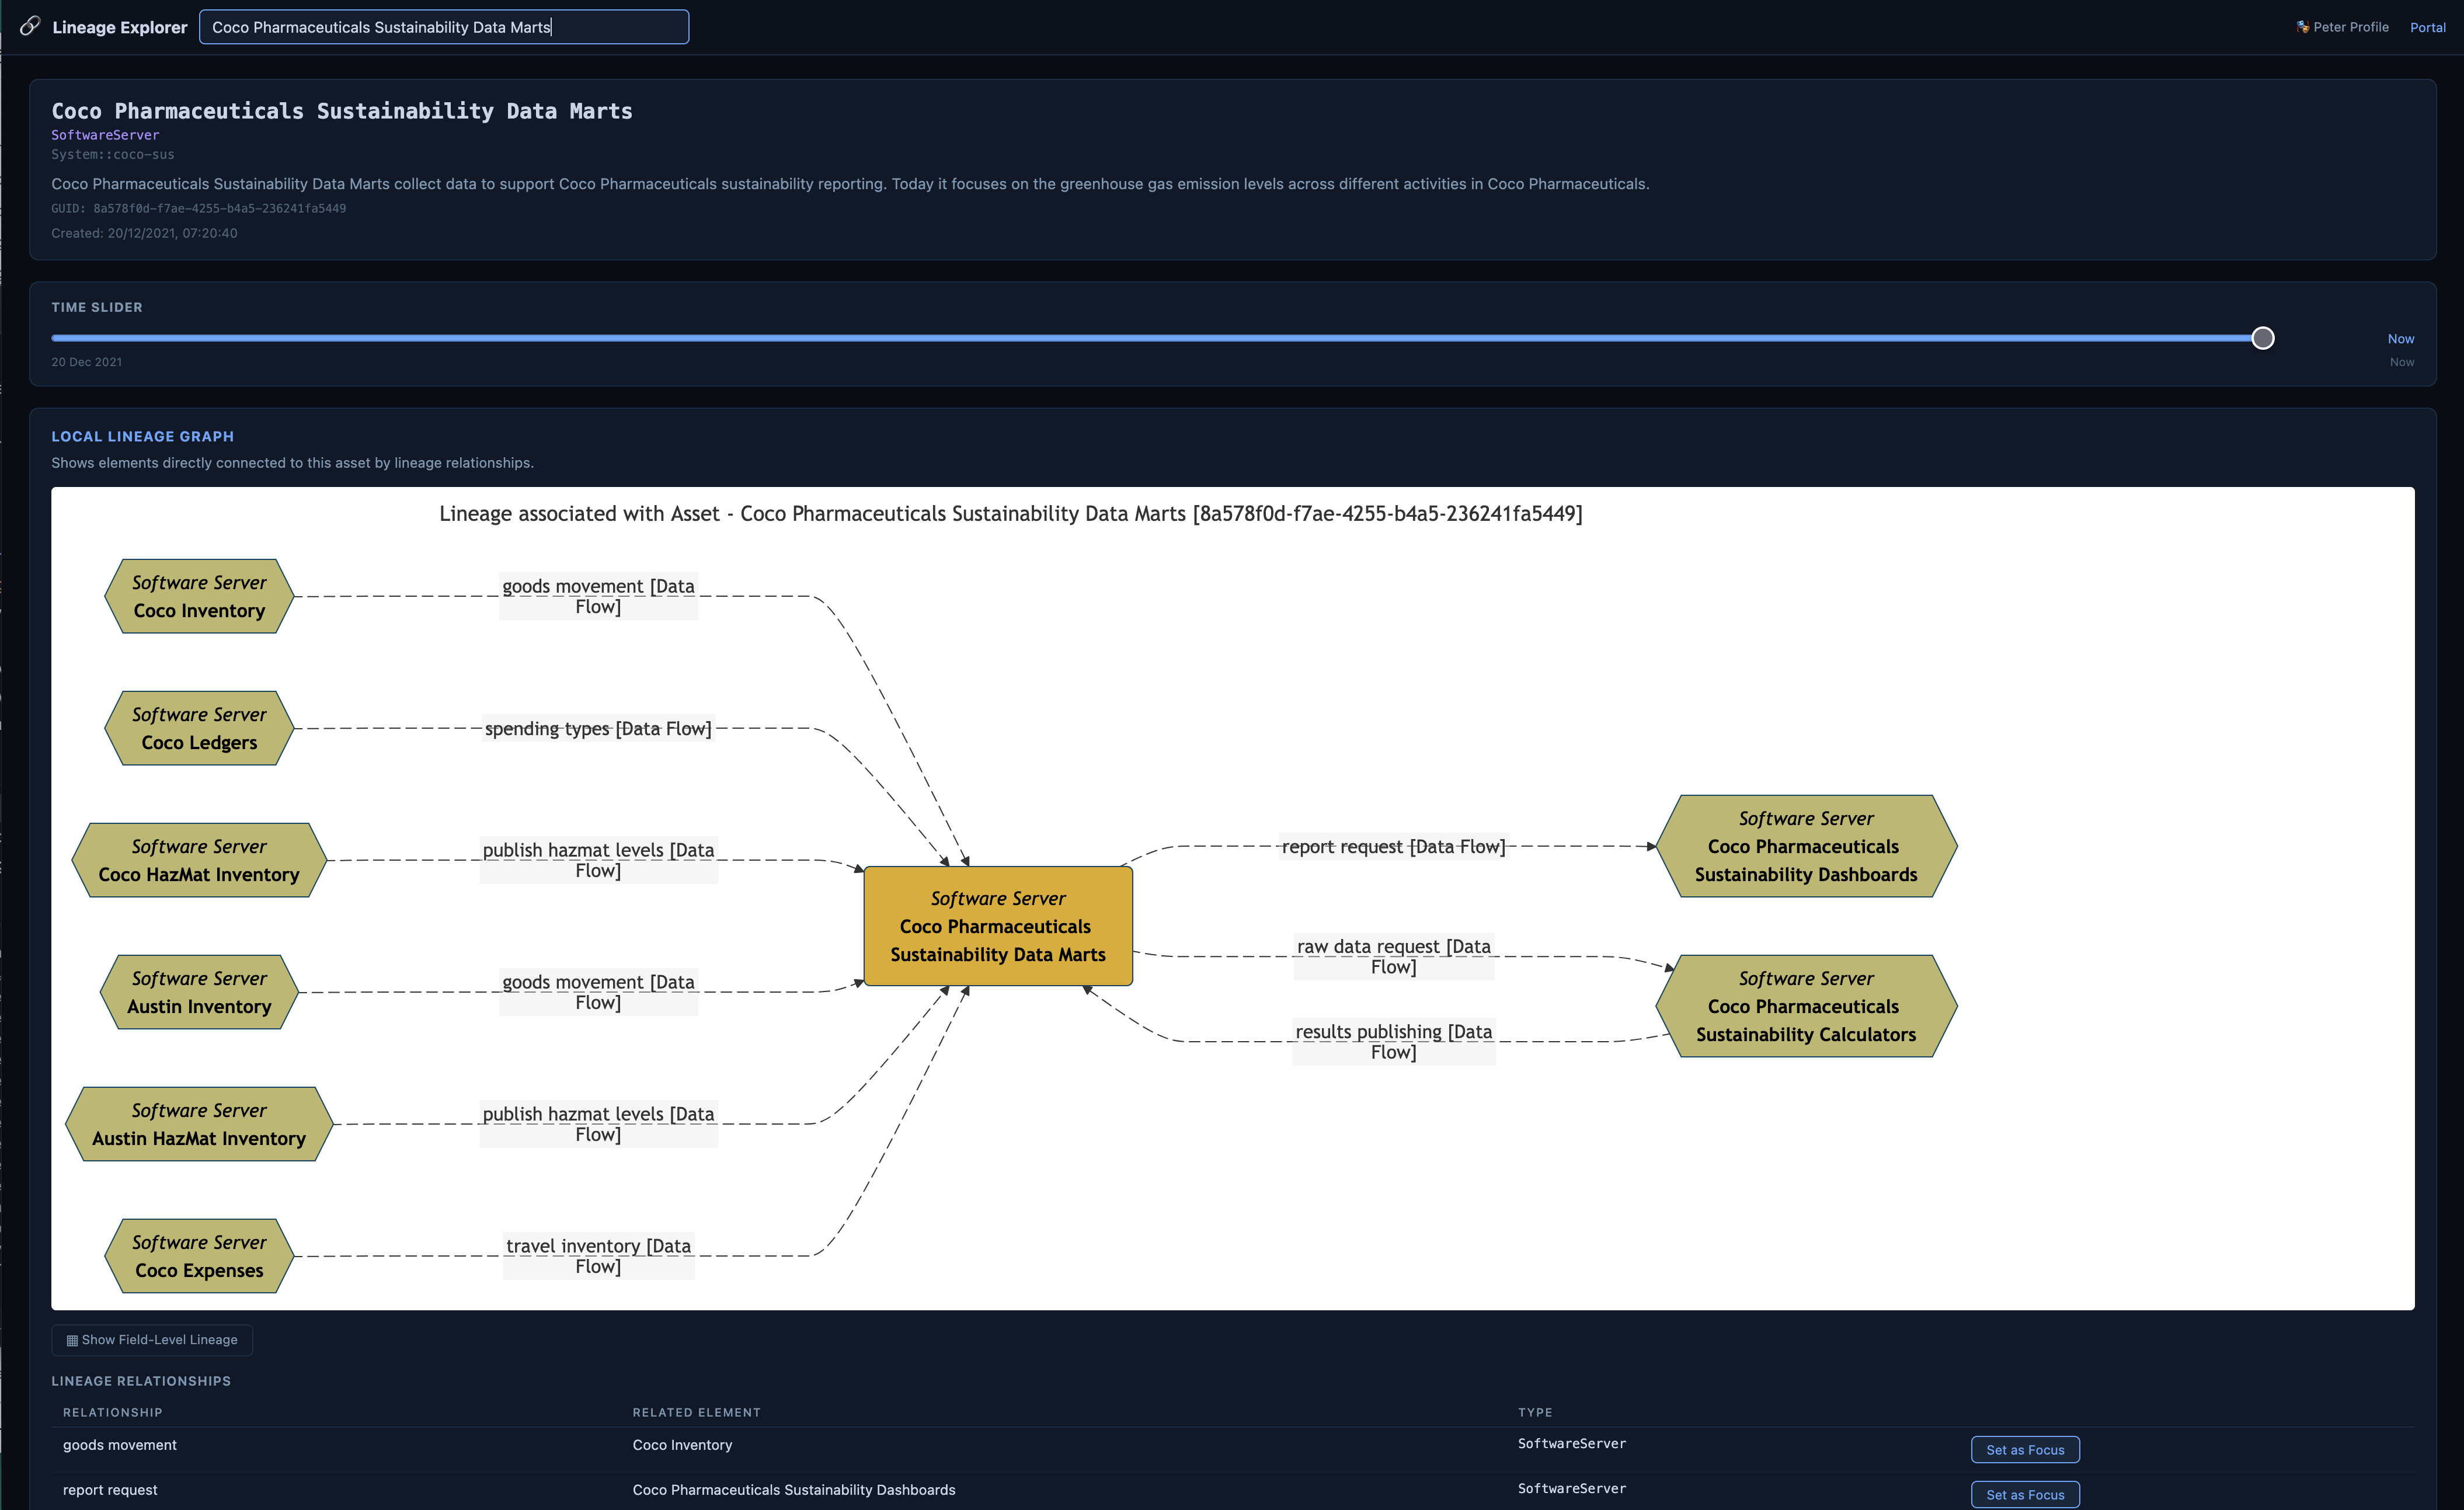
Task: Click the GUID text in the header
Action: click(199, 209)
